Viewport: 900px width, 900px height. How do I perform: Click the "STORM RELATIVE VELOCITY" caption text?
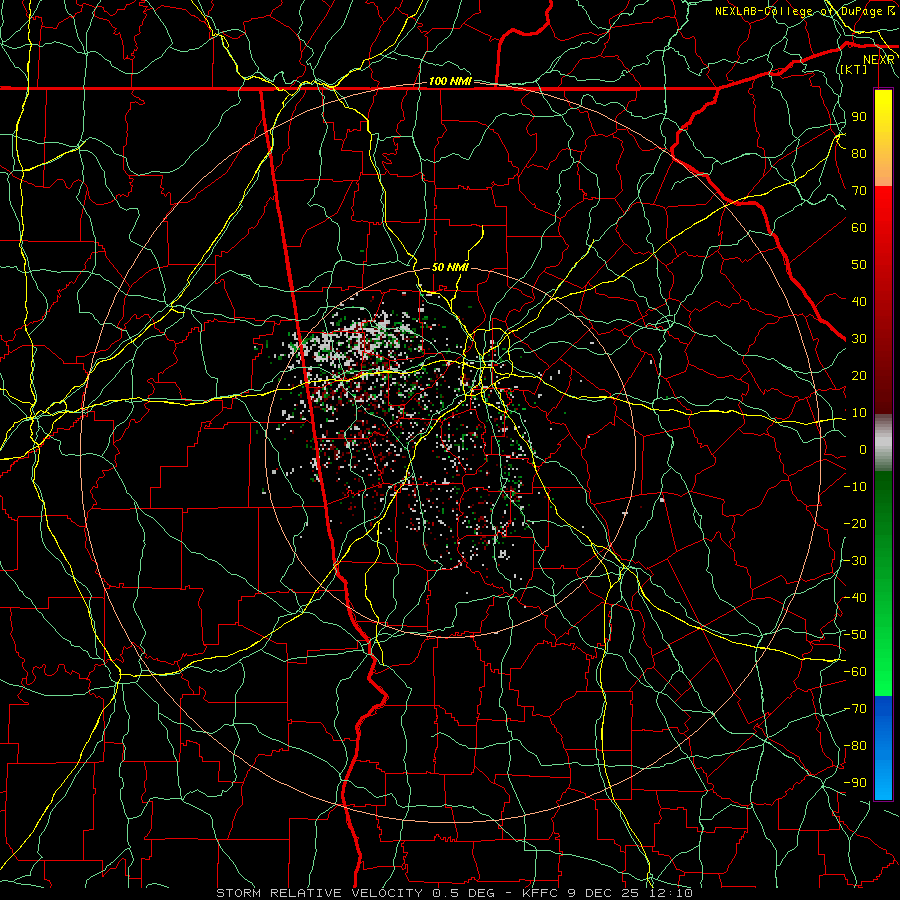coord(319,893)
